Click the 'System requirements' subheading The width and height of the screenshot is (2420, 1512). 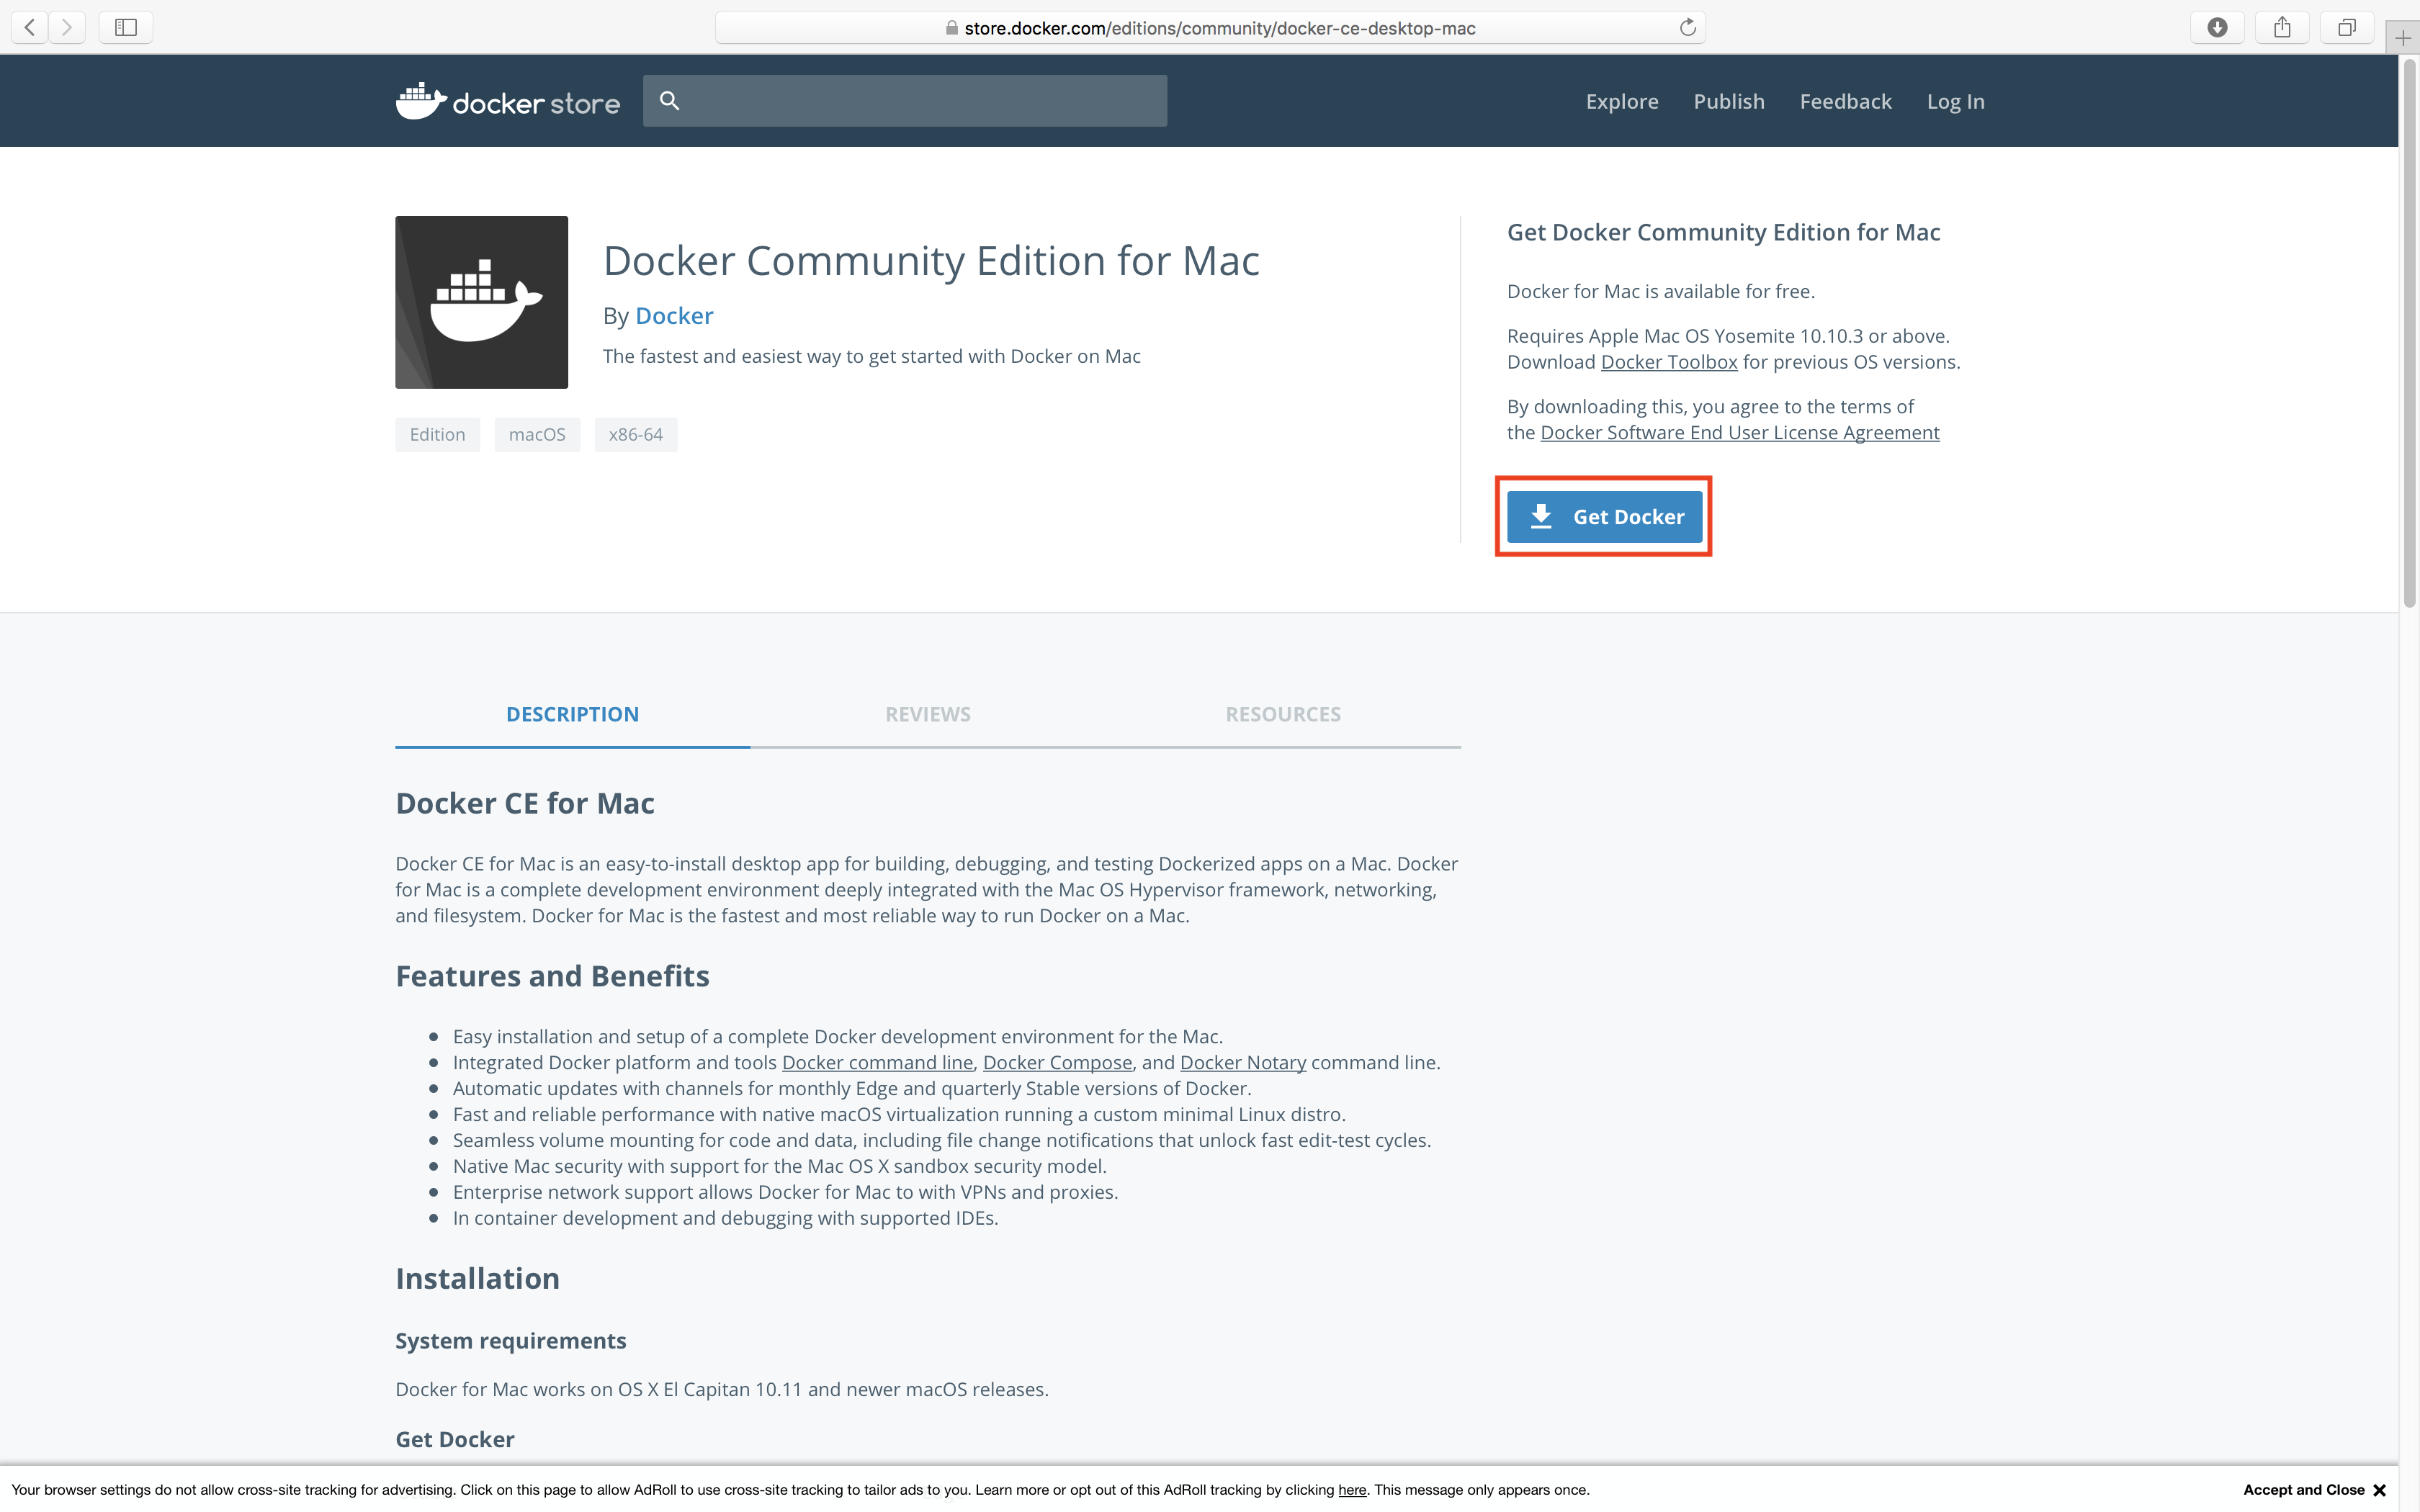[510, 1341]
